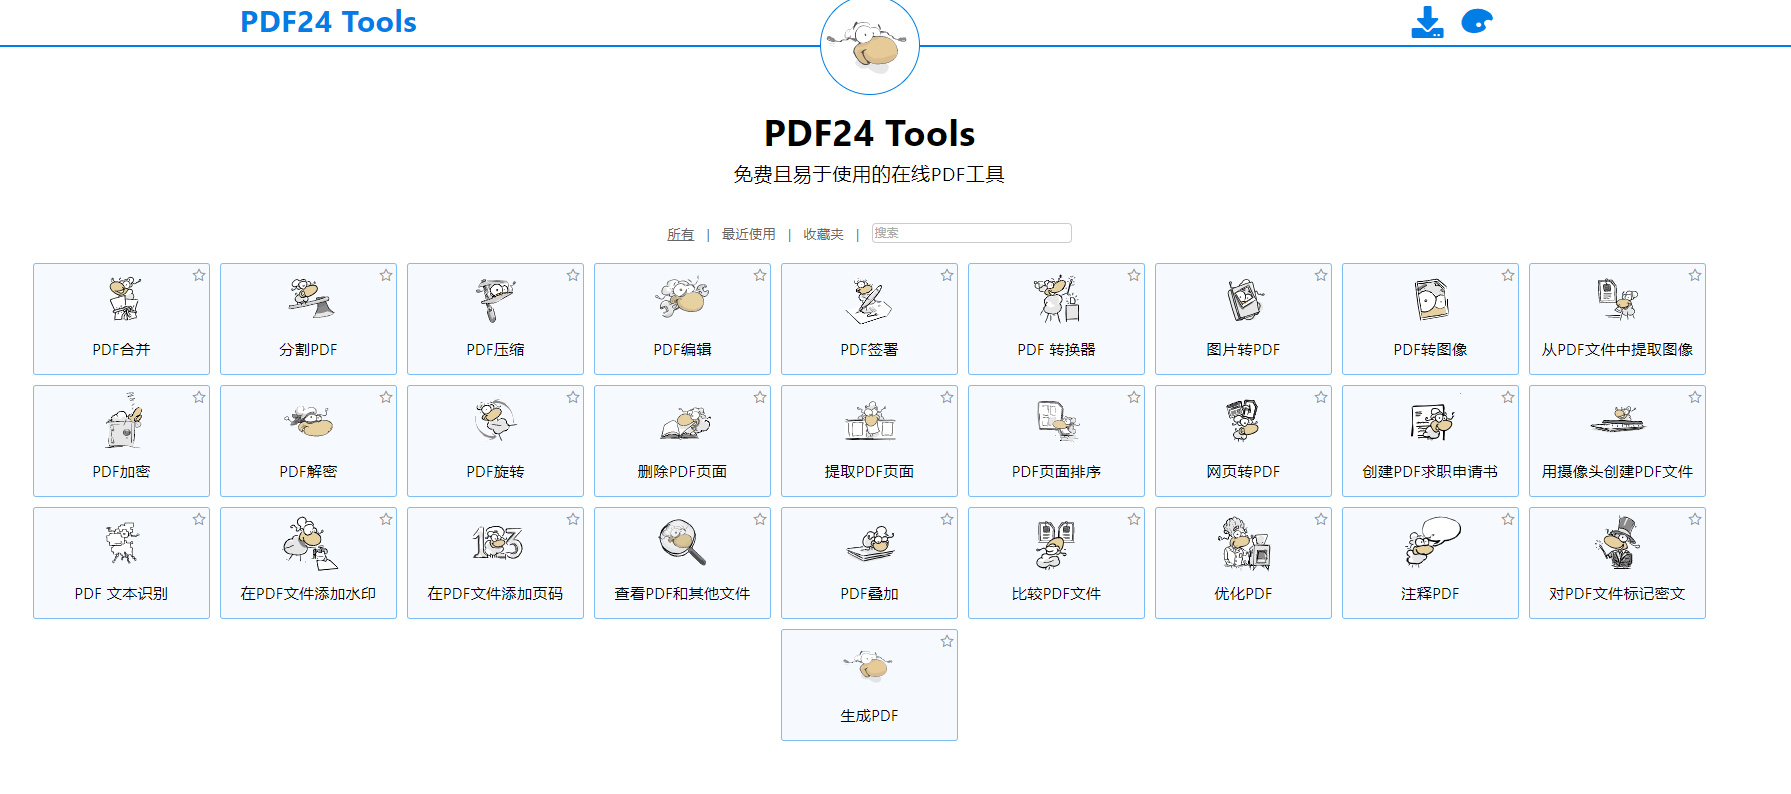This screenshot has height=794, width=1791.
Task: Open the PDF旋转 tool icon
Action: click(495, 421)
